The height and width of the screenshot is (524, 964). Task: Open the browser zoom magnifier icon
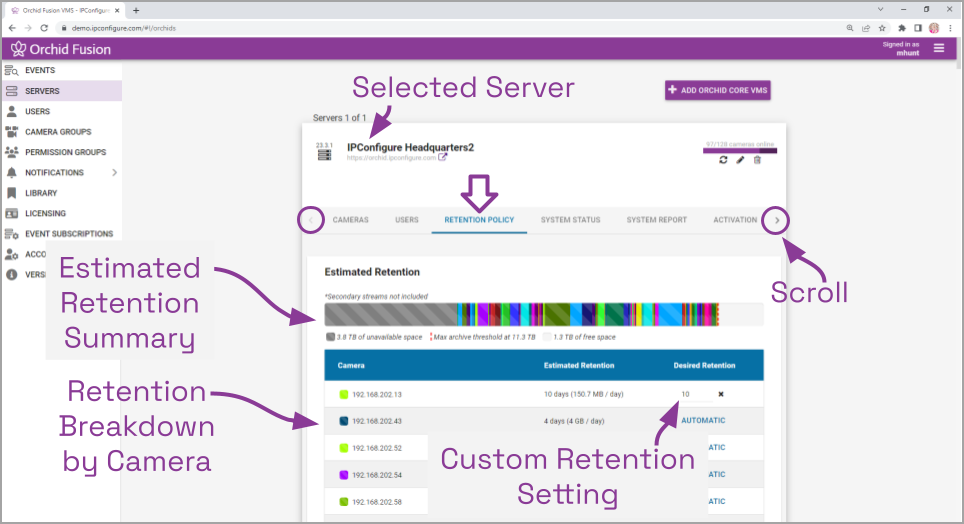850,28
